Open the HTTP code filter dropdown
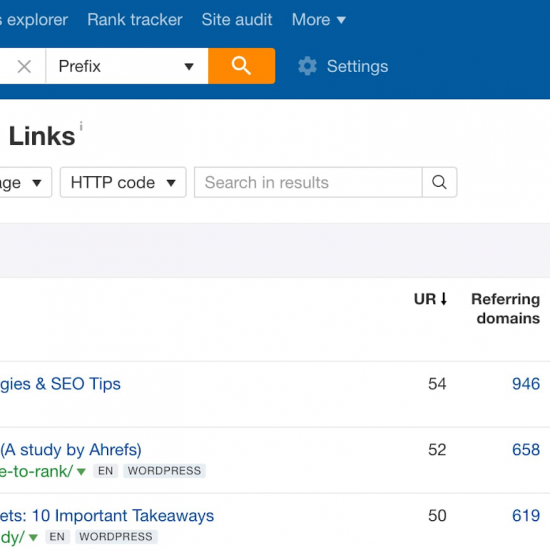Screen dimensions: 550x550 [123, 182]
